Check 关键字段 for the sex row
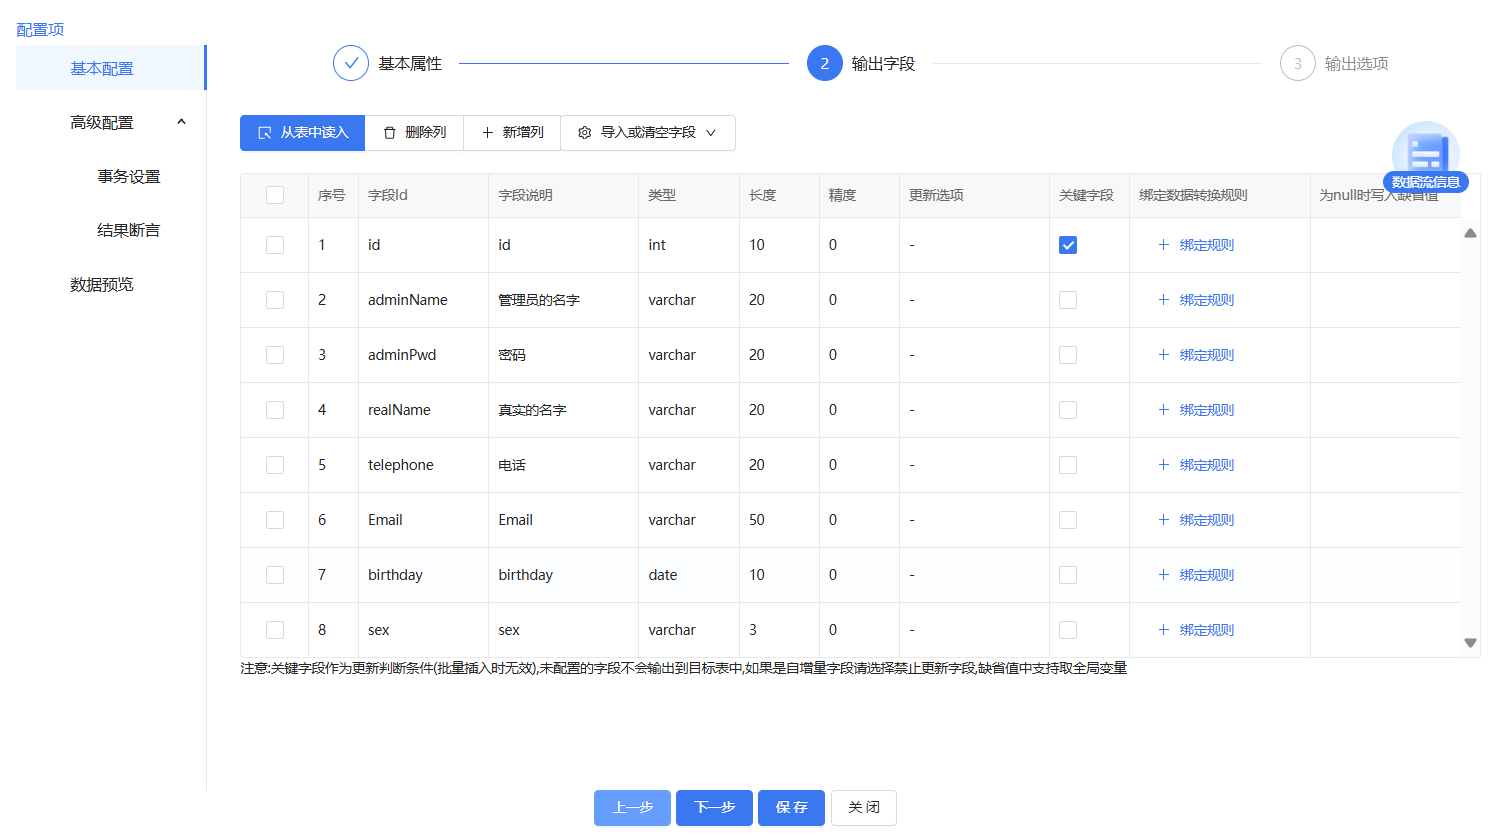The width and height of the screenshot is (1490, 838). tap(1068, 630)
